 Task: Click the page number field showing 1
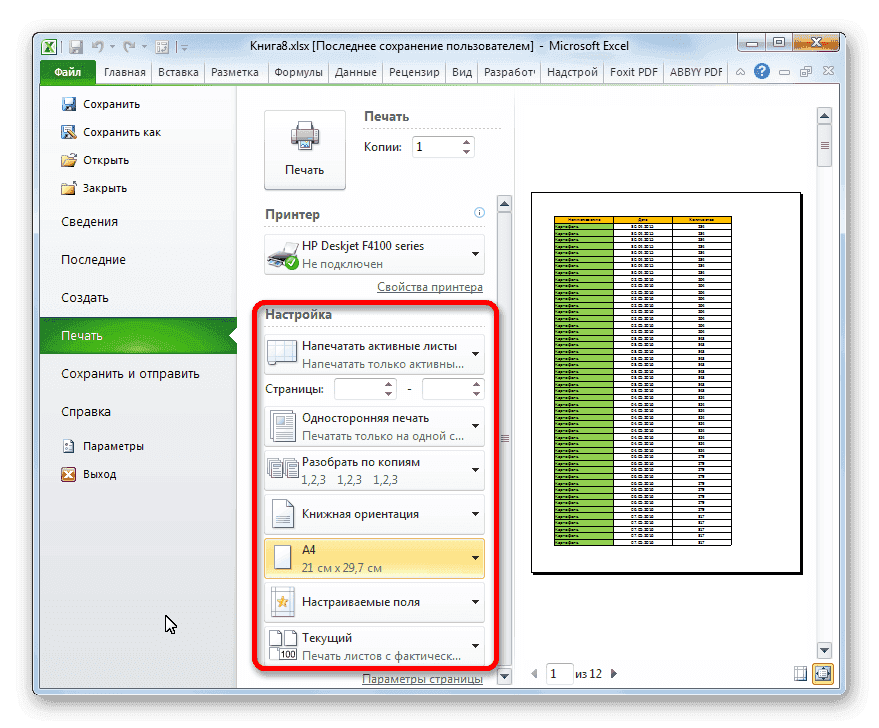[x=559, y=674]
